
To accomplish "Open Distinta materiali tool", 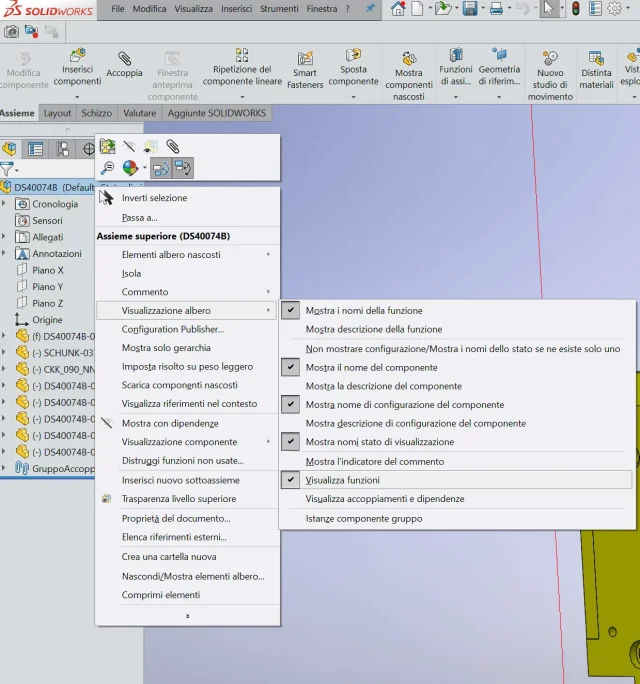I will tap(596, 70).
